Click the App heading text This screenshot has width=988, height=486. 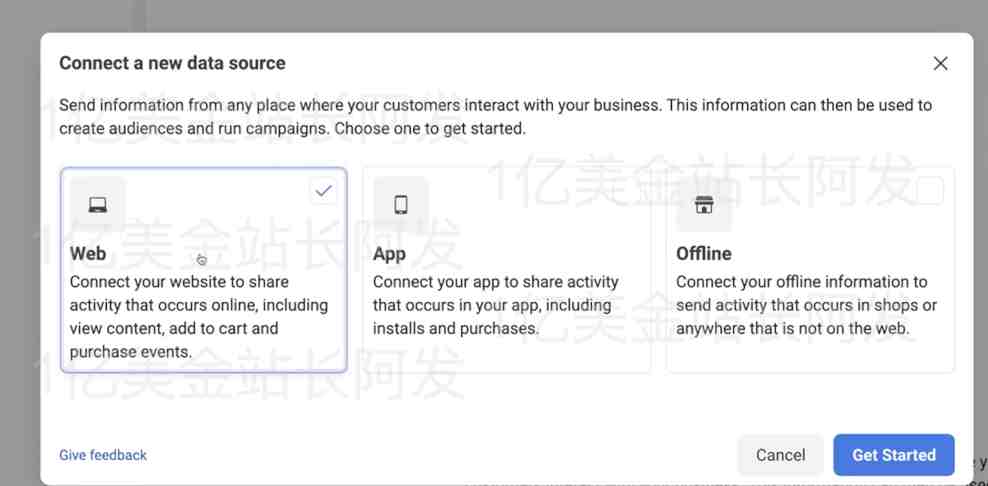389,253
